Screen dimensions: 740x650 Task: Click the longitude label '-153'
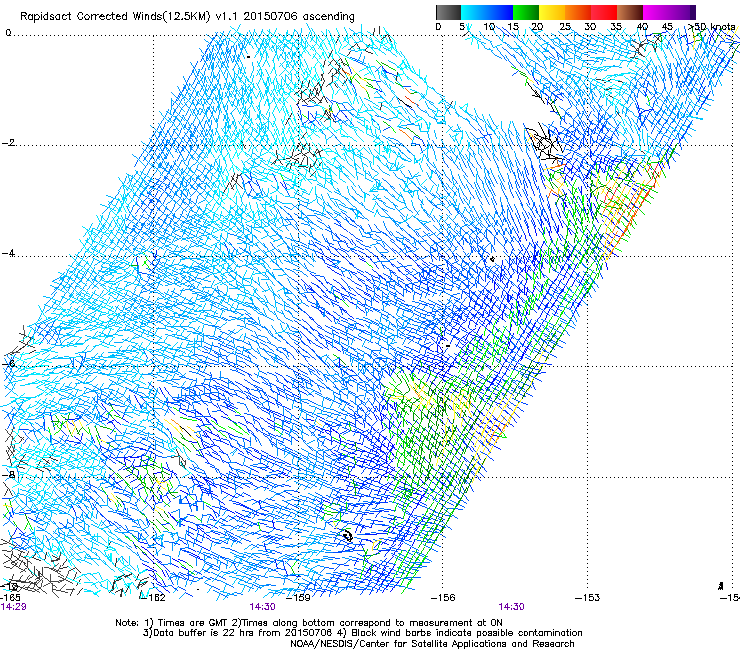click(588, 598)
